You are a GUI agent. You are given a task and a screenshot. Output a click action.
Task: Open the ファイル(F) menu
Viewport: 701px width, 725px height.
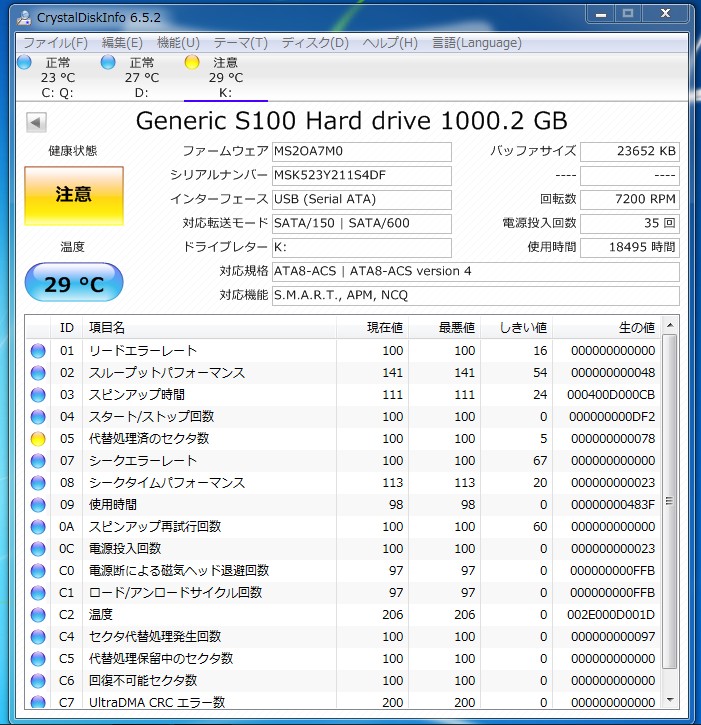point(55,43)
